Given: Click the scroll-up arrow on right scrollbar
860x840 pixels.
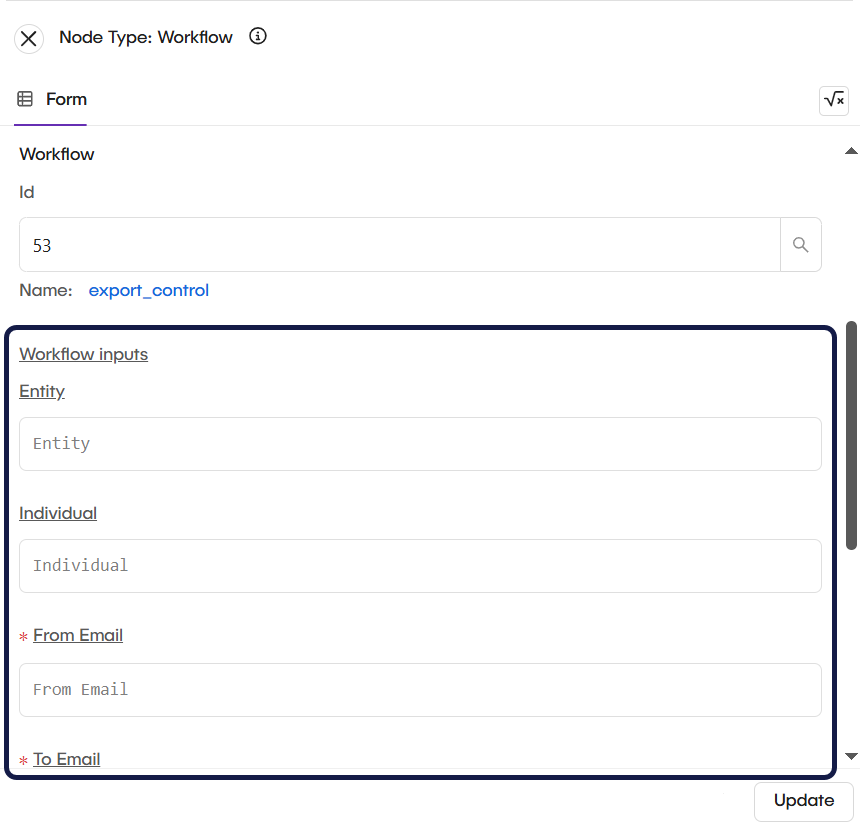Looking at the screenshot, I should pos(851,151).
